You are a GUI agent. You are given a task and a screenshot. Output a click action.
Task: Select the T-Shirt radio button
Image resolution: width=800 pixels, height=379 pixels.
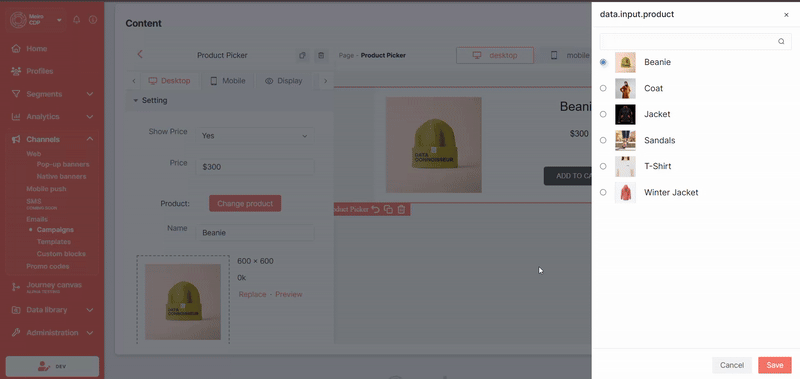pos(603,166)
